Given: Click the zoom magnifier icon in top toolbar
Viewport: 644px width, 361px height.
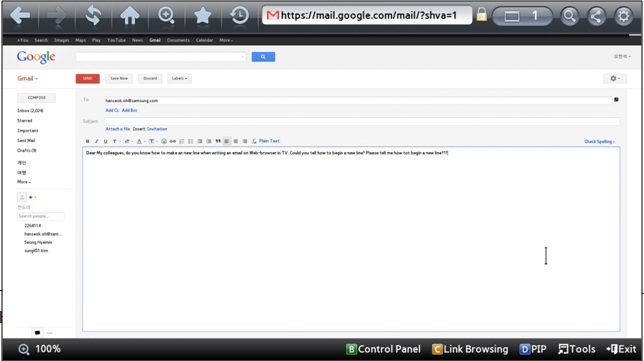Looking at the screenshot, I should click(166, 16).
